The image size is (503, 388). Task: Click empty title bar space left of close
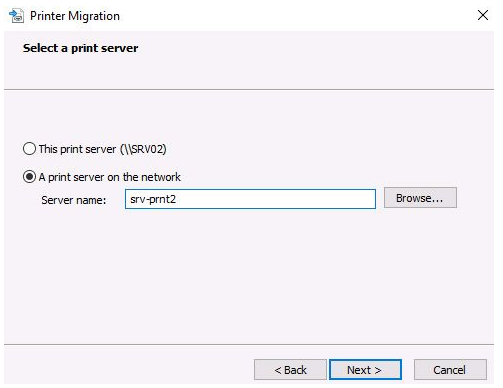[300, 16]
